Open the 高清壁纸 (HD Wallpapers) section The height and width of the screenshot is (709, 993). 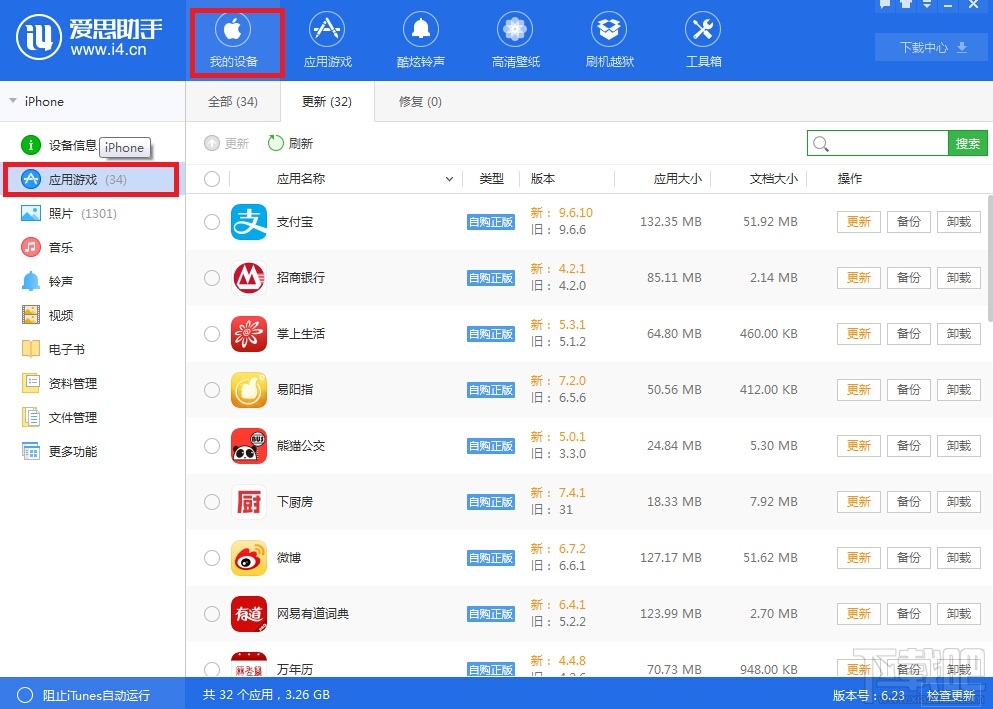(514, 39)
